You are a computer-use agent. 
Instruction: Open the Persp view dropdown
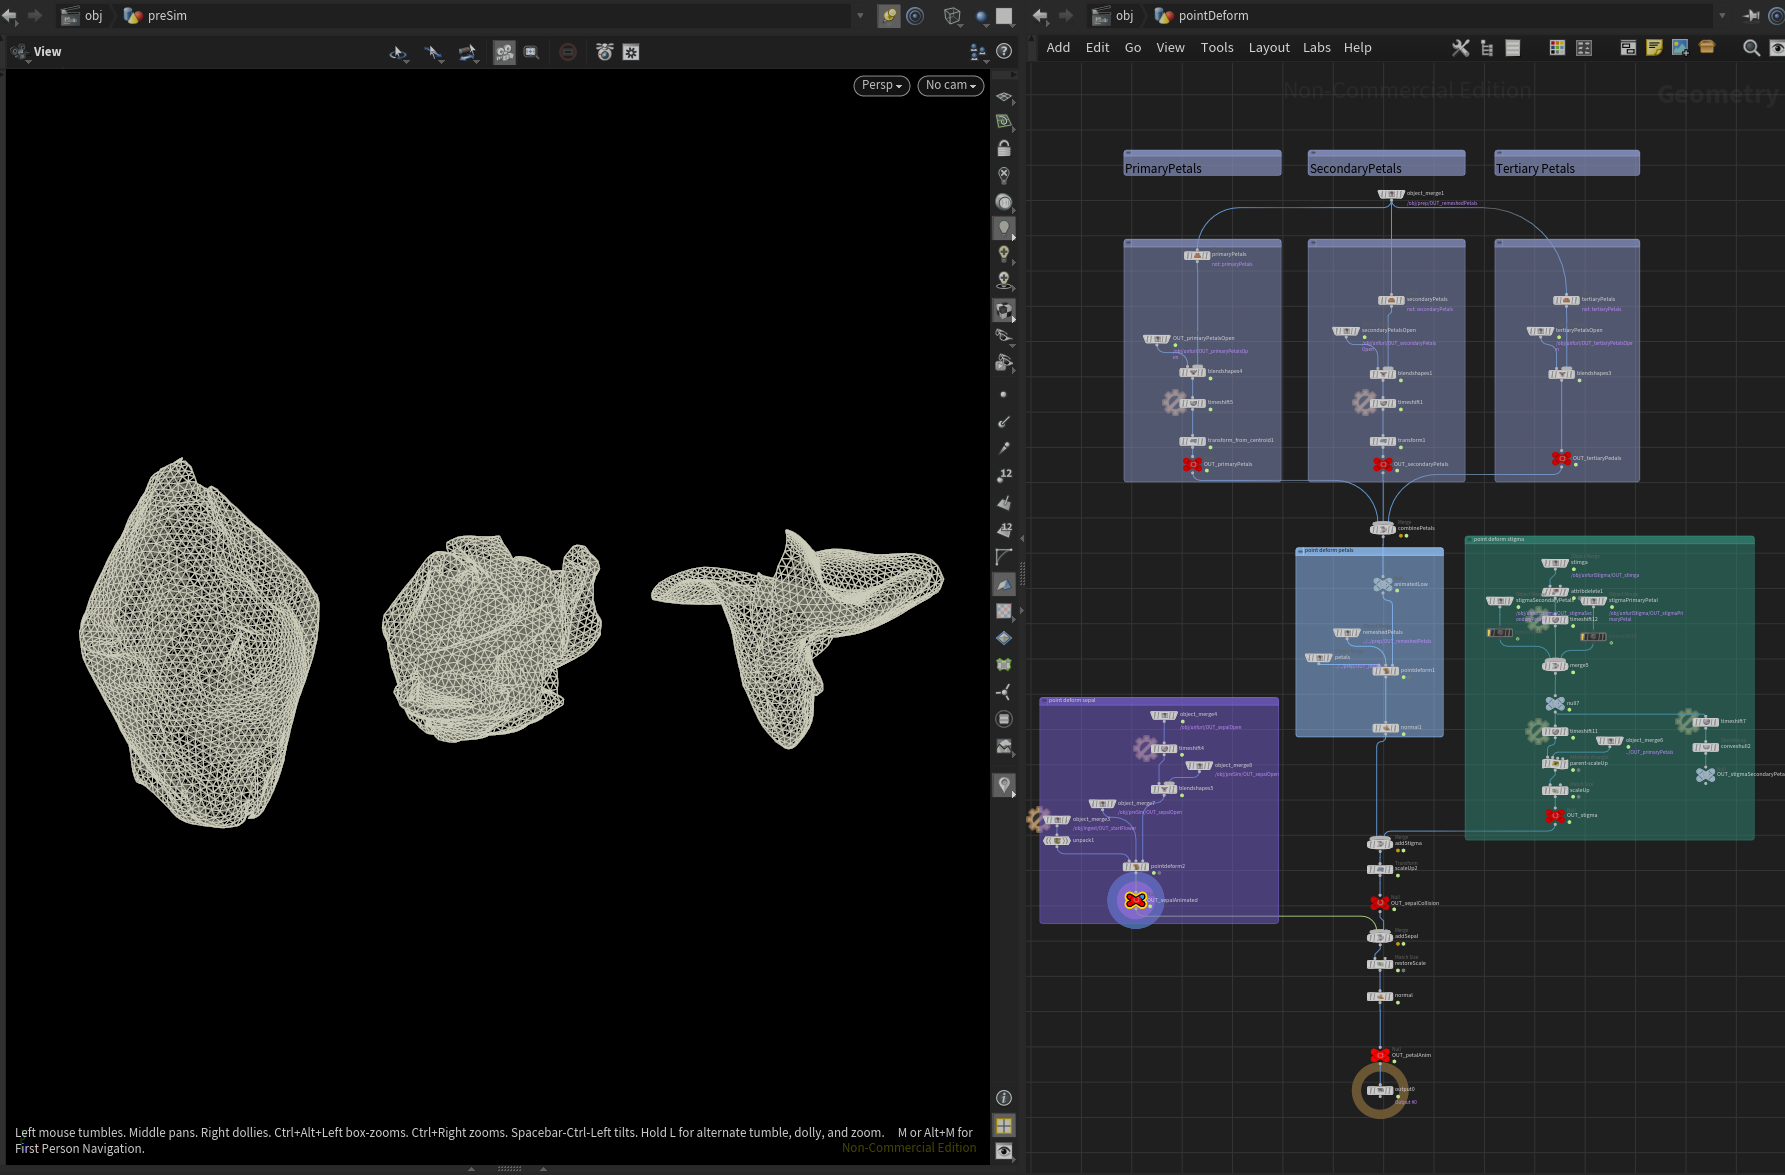(x=879, y=85)
